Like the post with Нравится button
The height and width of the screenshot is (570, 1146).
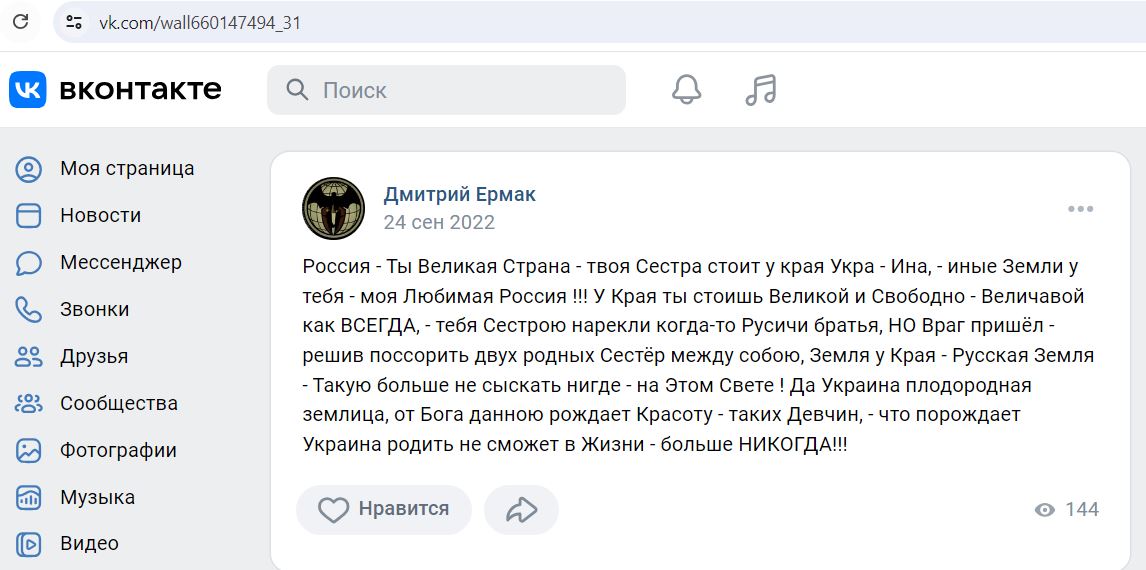384,509
